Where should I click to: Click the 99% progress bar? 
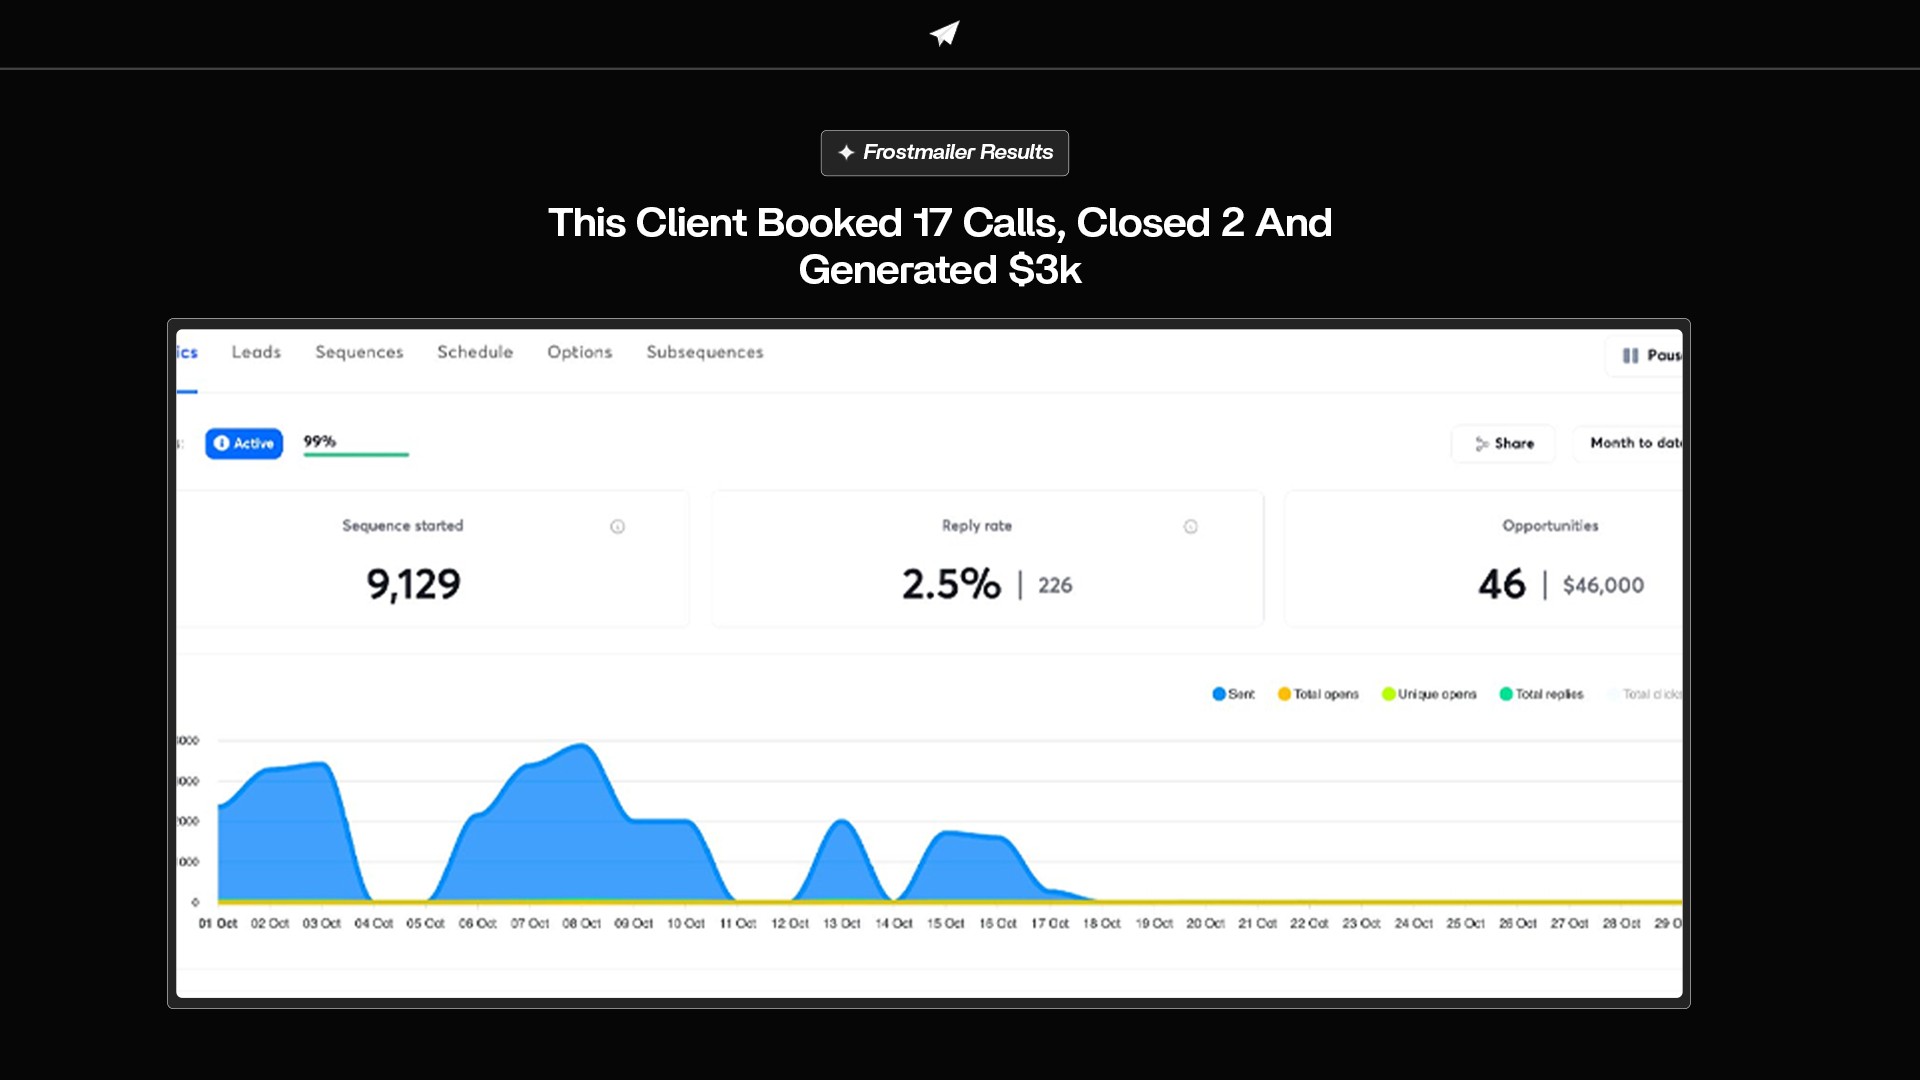coord(356,454)
